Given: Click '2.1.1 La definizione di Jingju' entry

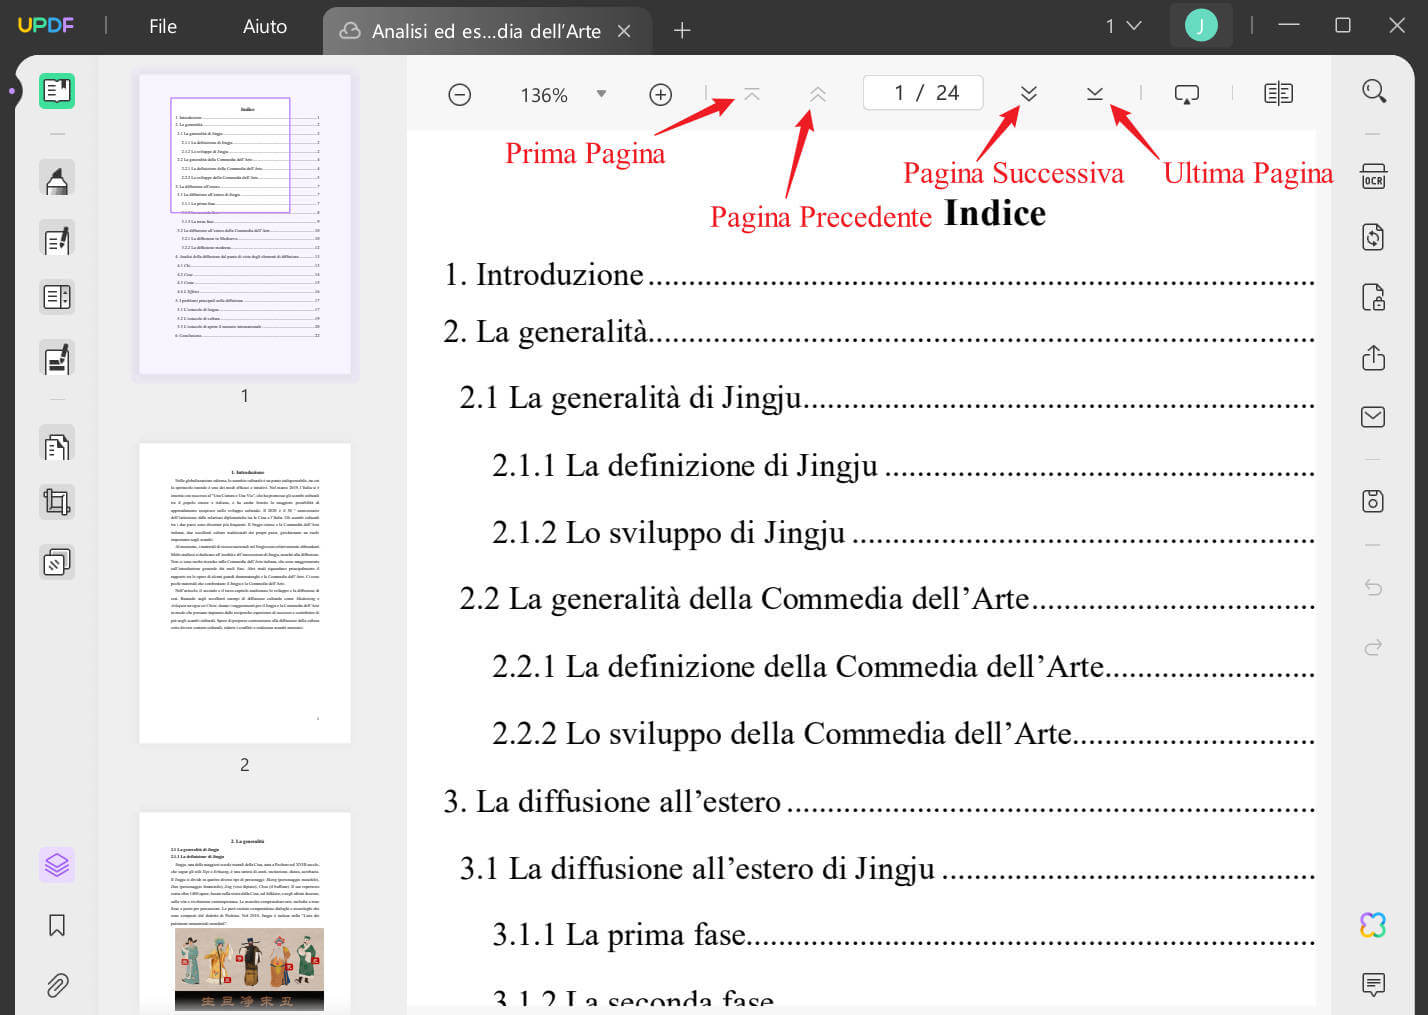Looking at the screenshot, I should (x=903, y=465).
